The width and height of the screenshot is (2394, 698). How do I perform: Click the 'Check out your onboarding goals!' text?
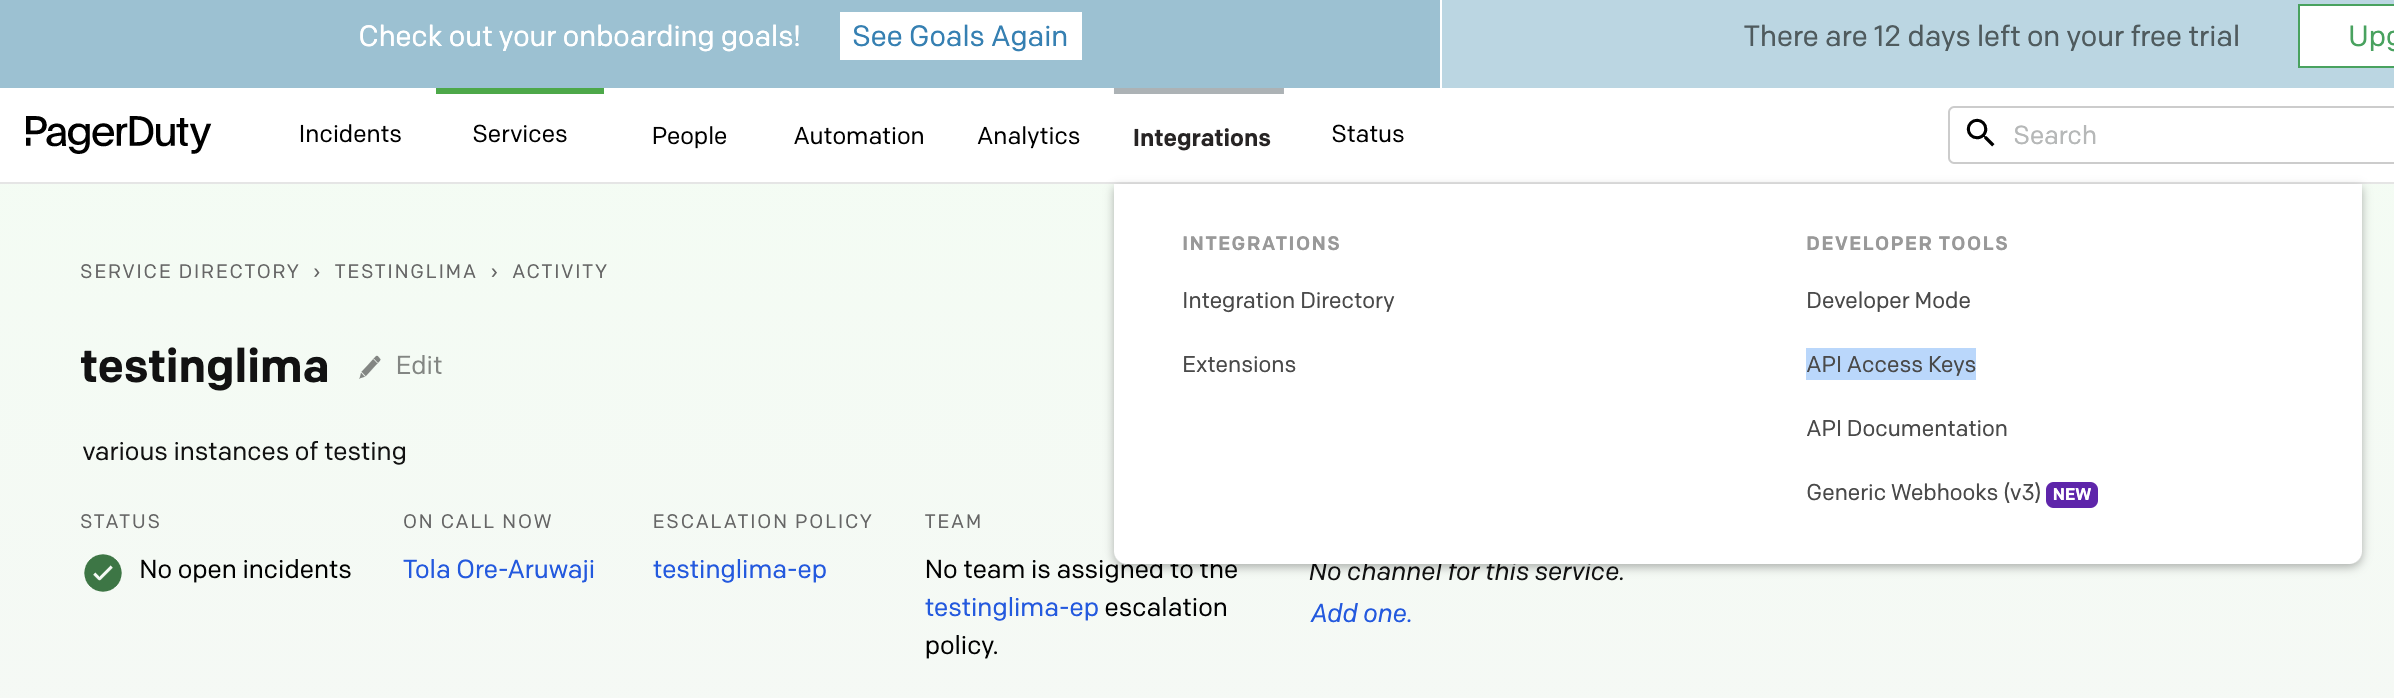580,36
